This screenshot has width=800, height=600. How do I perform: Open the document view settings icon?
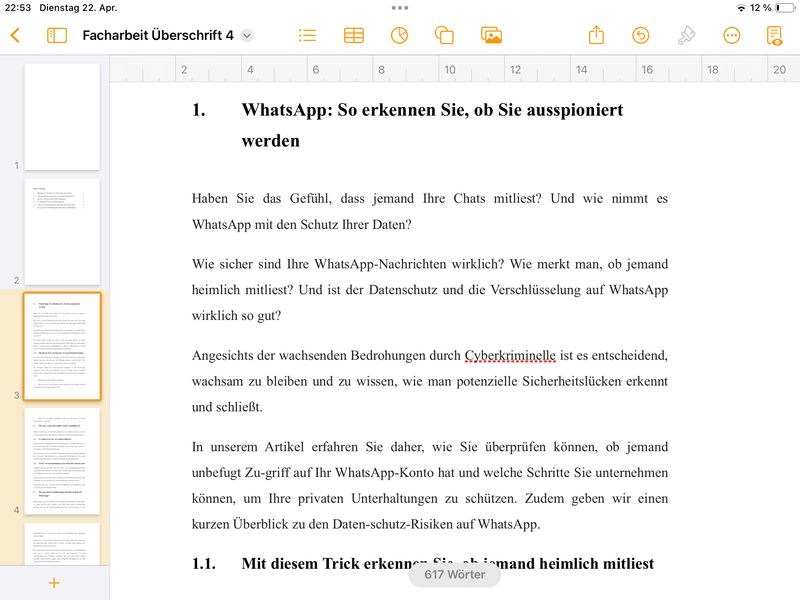point(774,35)
